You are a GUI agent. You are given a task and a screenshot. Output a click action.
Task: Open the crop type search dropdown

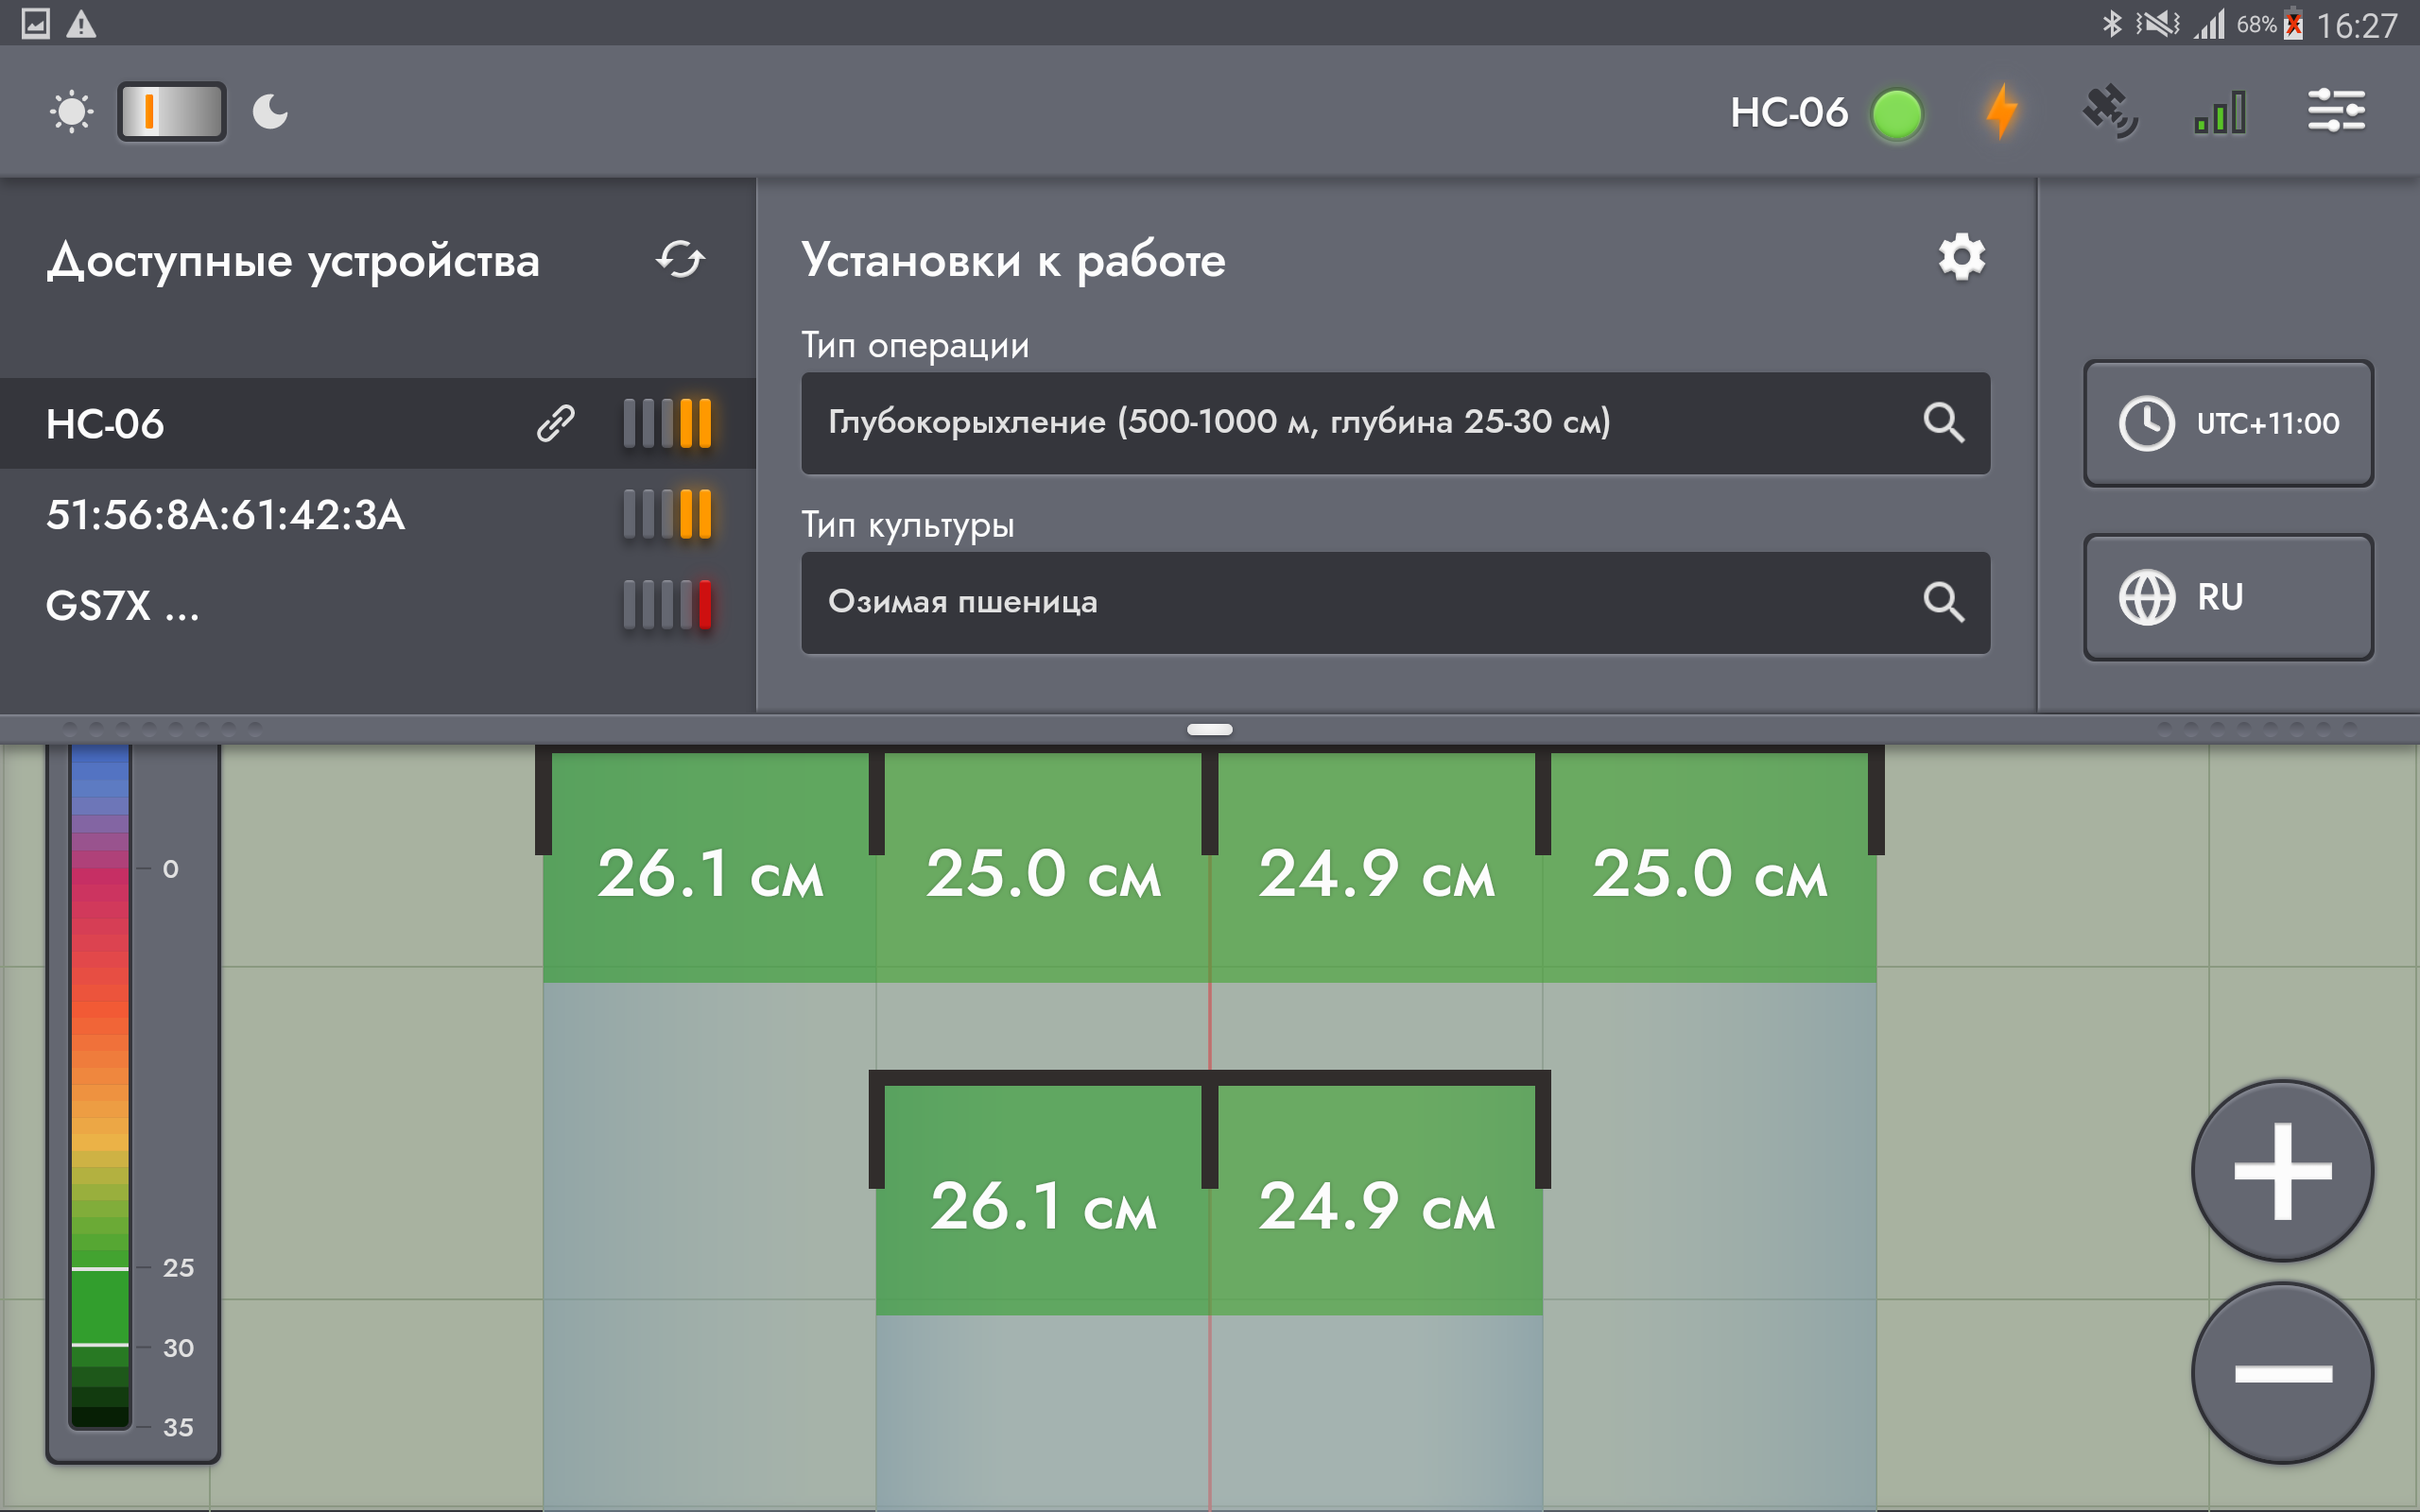(x=1943, y=602)
